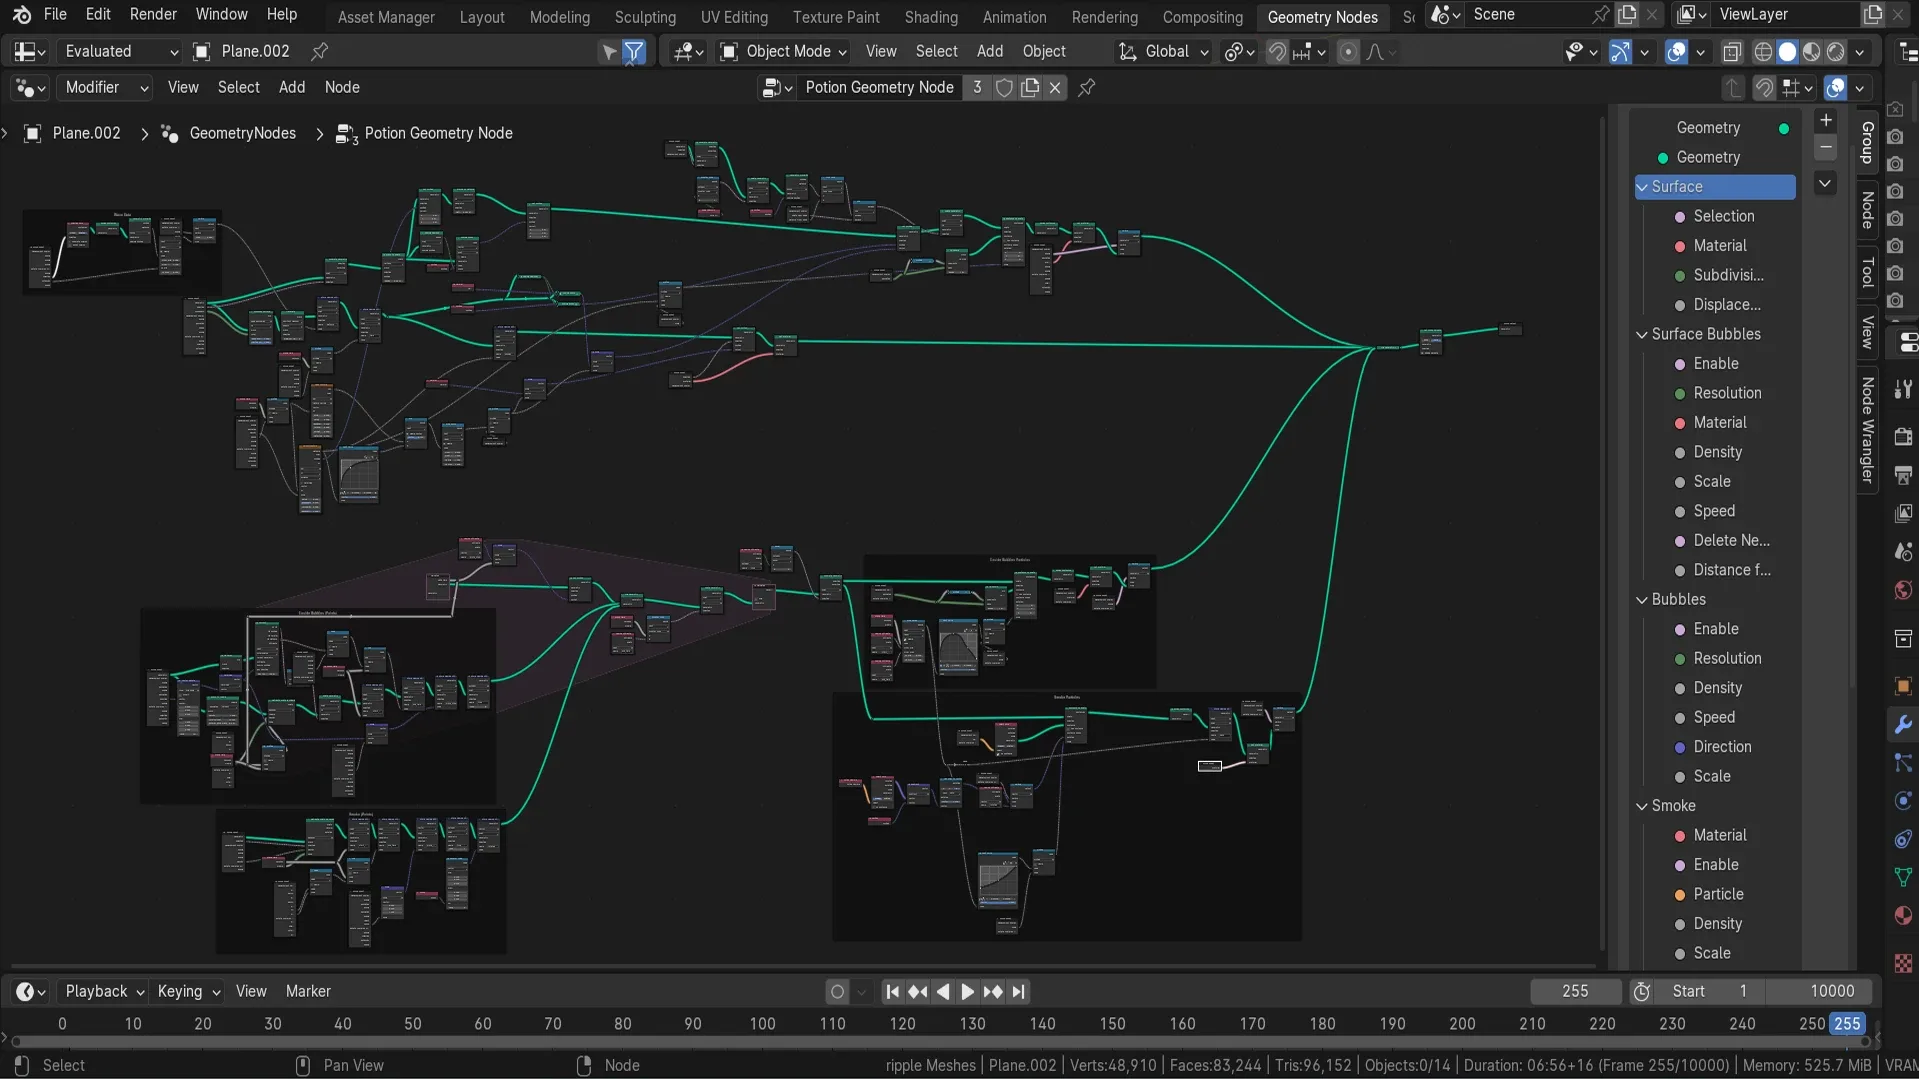The height and width of the screenshot is (1079, 1919).
Task: Click frame 100 on the timeline
Action: [762, 1023]
